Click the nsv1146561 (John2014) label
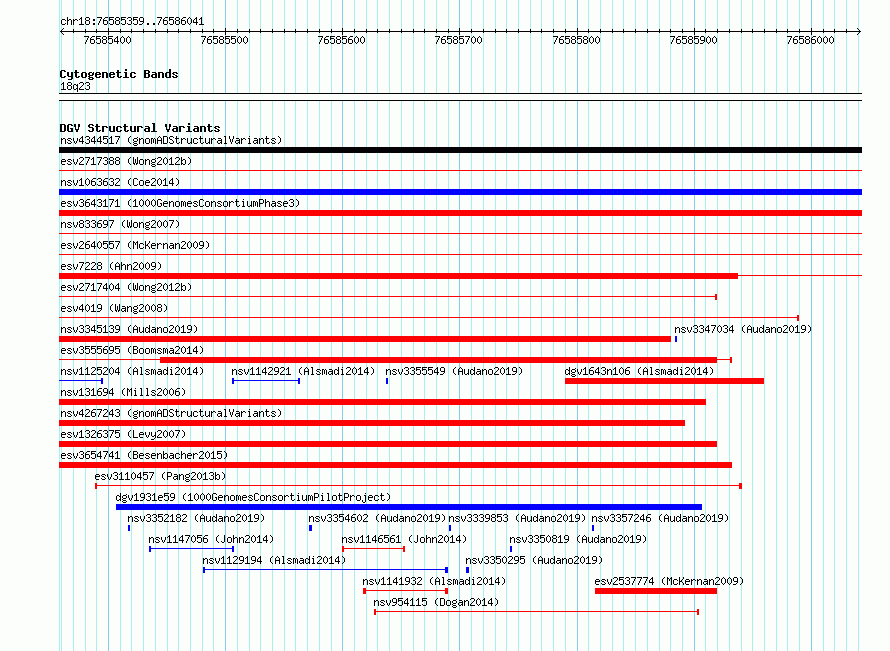 coord(404,539)
